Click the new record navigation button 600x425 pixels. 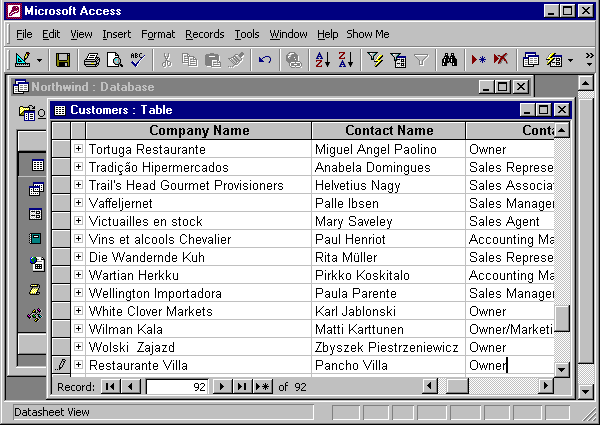point(262,386)
